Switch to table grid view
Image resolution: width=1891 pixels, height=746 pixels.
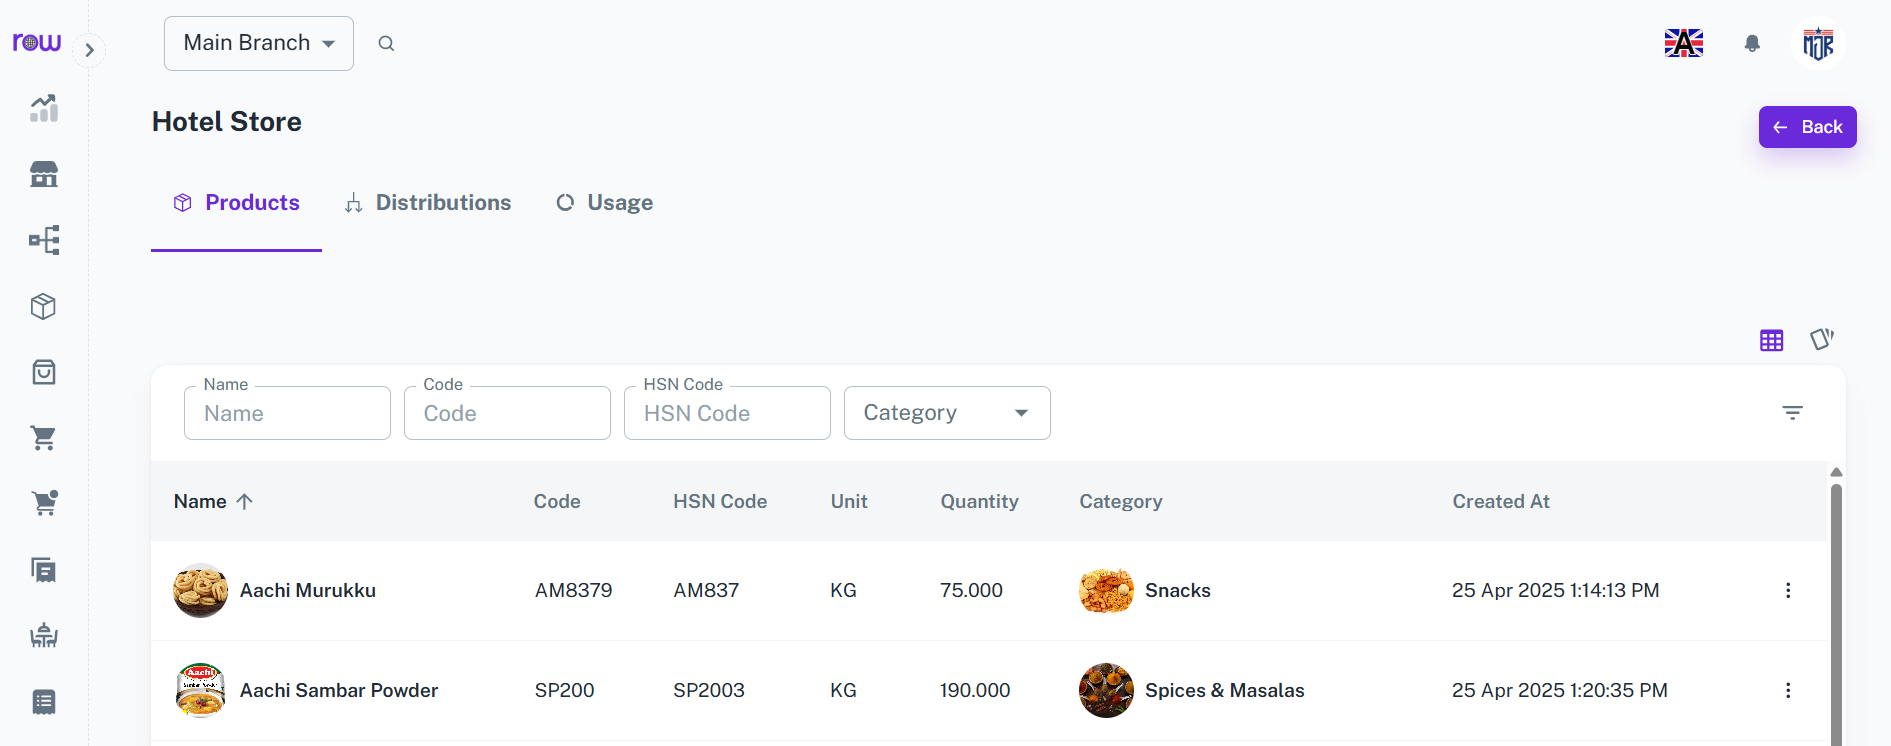[x=1771, y=340]
